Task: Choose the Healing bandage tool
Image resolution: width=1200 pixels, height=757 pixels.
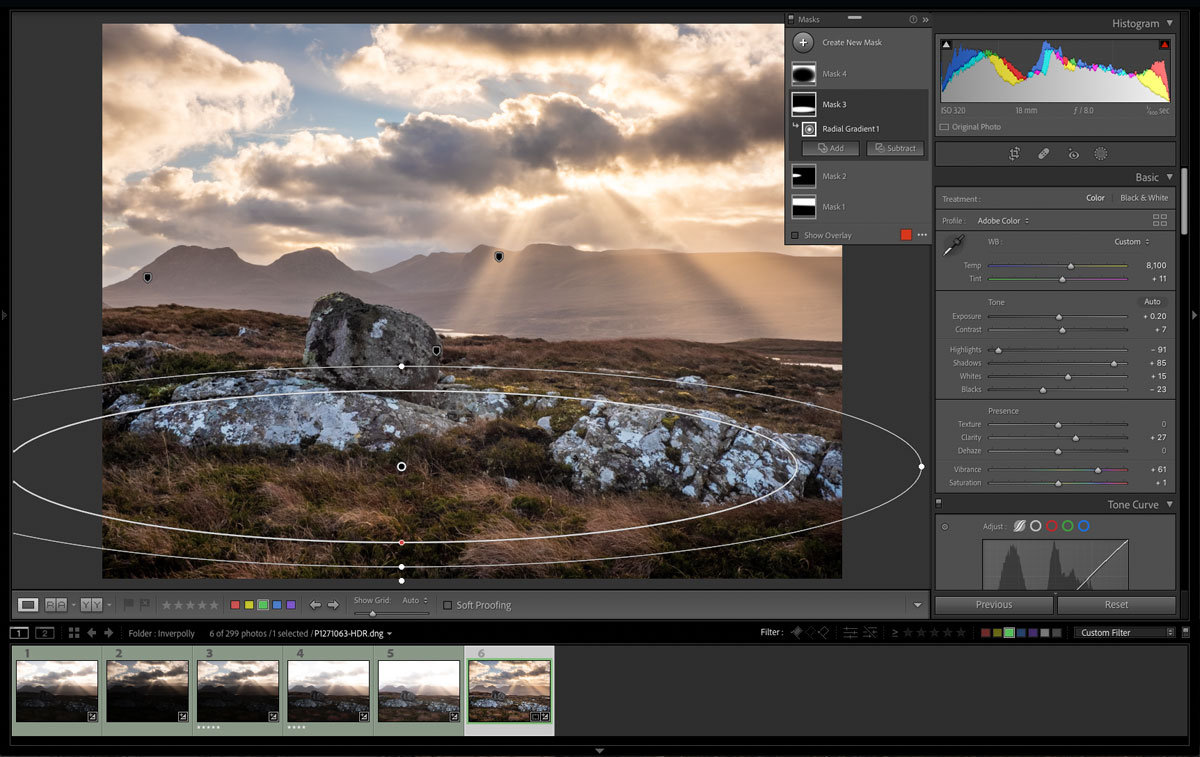Action: click(1043, 154)
